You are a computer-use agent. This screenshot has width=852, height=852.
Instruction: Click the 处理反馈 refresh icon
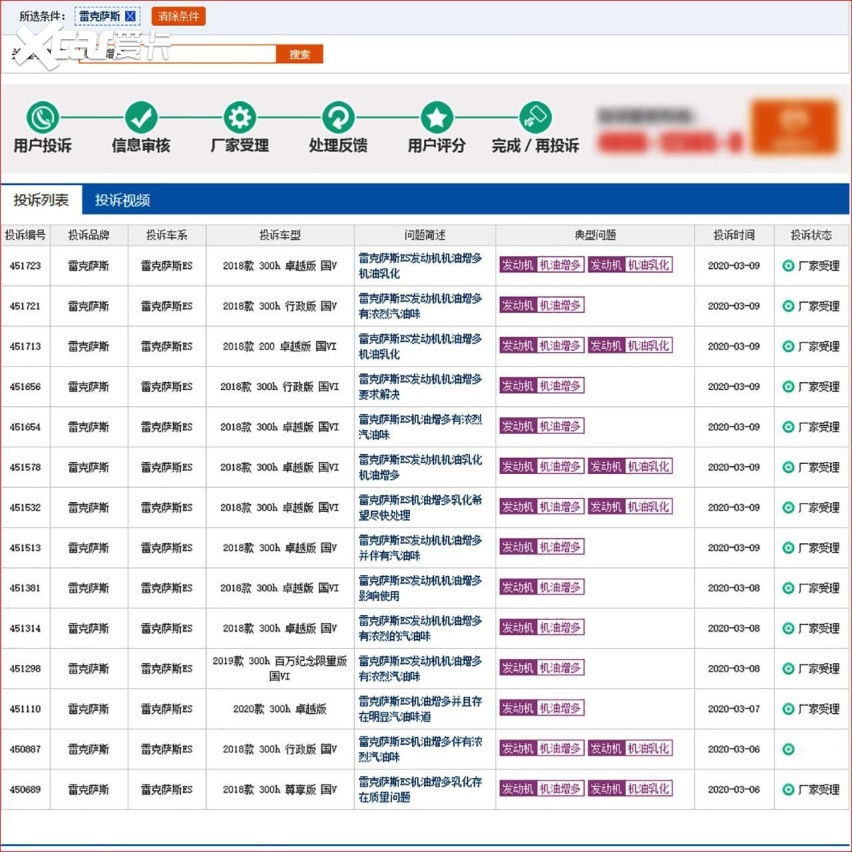coord(338,118)
